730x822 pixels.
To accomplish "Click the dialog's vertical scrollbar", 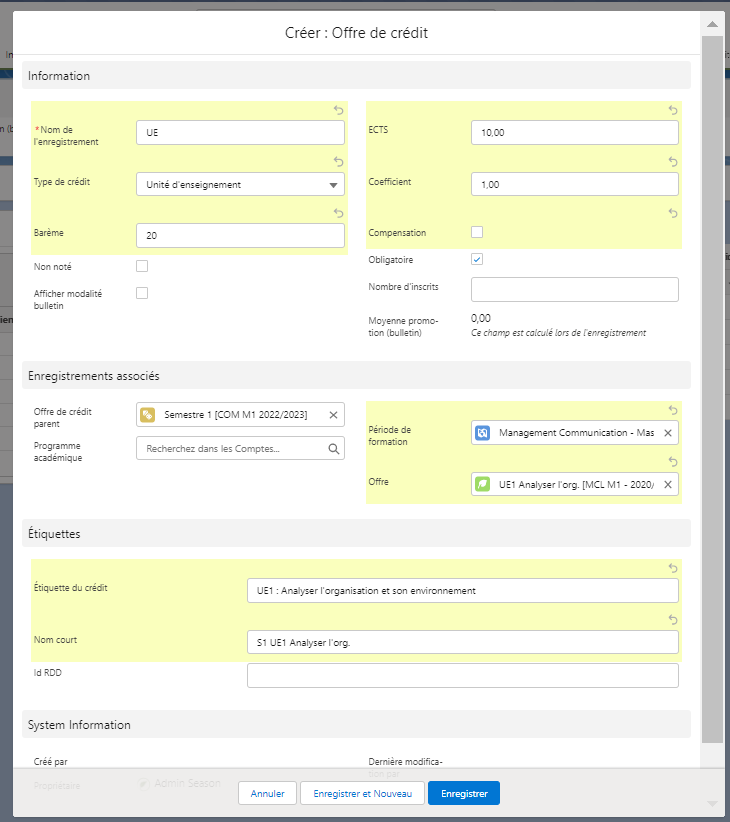I will [x=711, y=400].
